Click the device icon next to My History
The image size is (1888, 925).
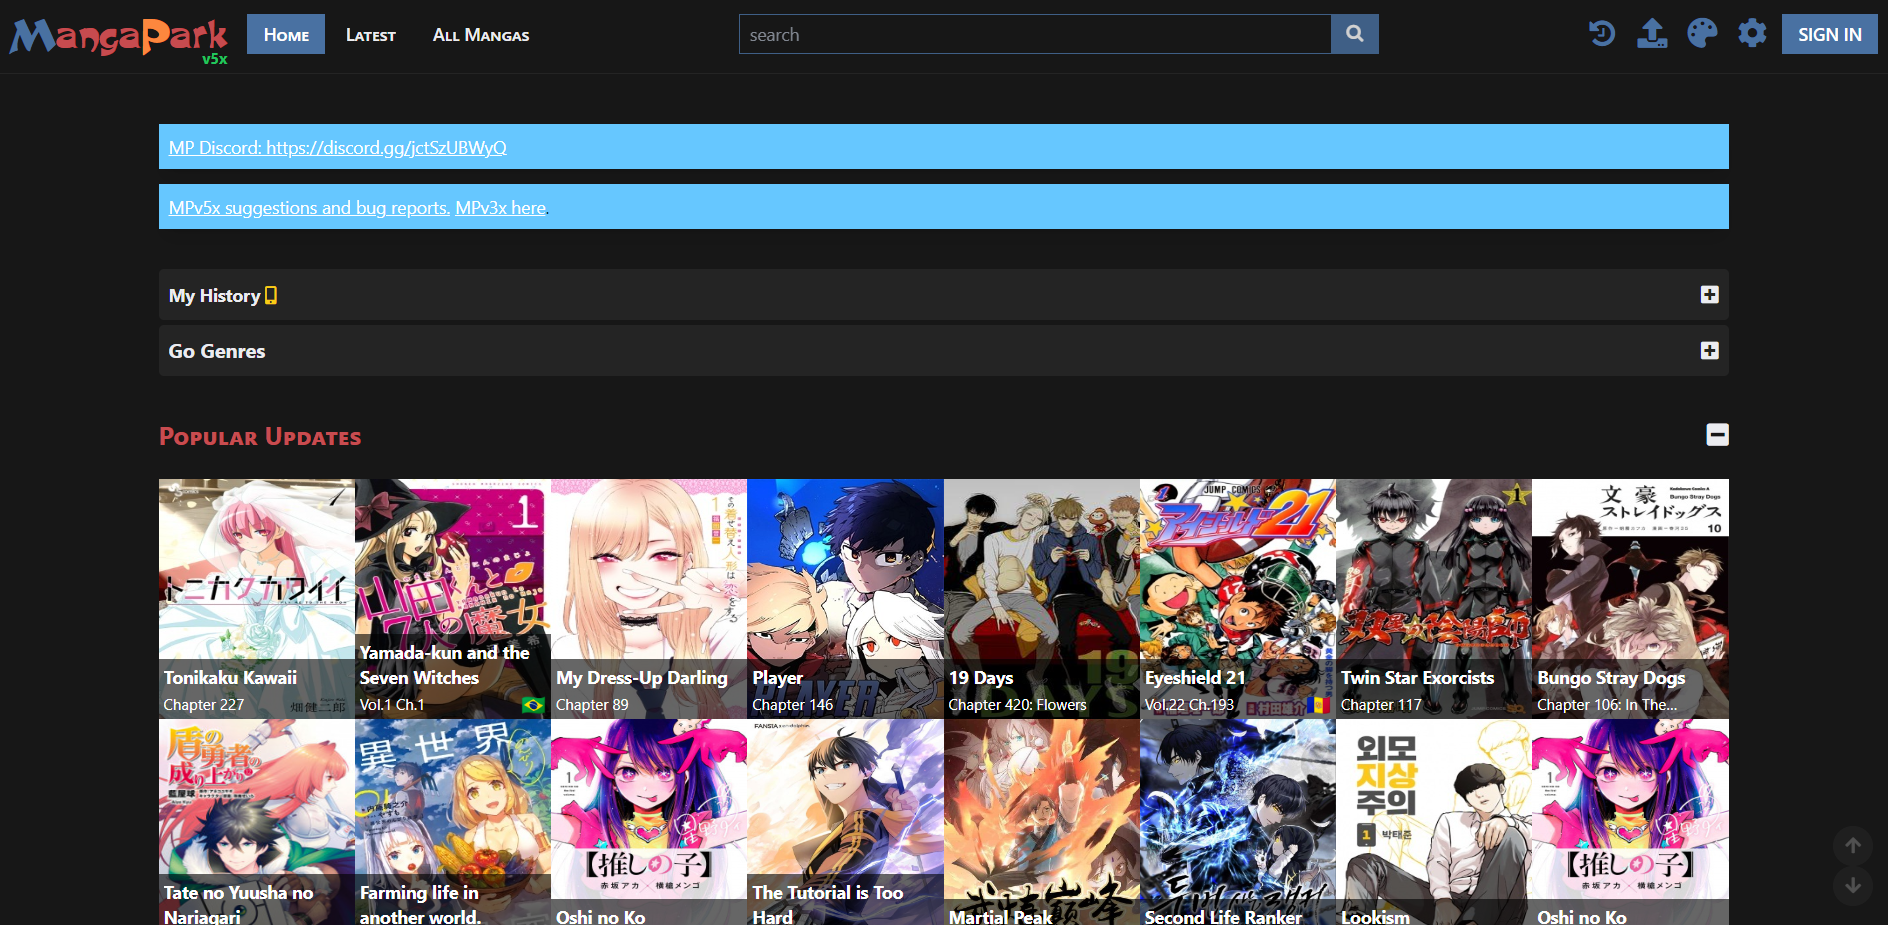pos(271,295)
